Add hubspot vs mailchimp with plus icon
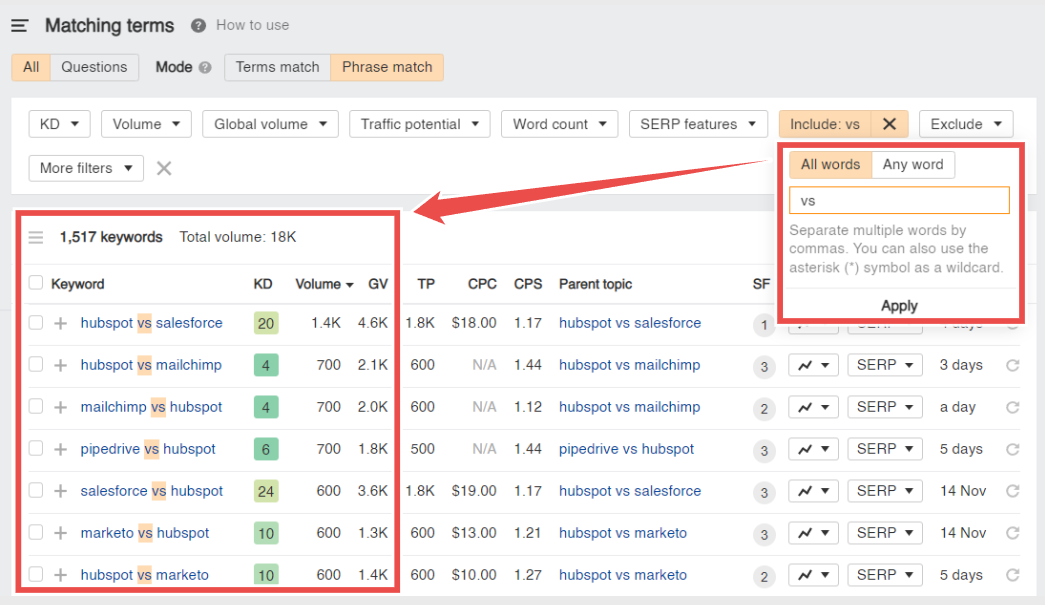Screen dimensions: 1045x605 click(61, 365)
